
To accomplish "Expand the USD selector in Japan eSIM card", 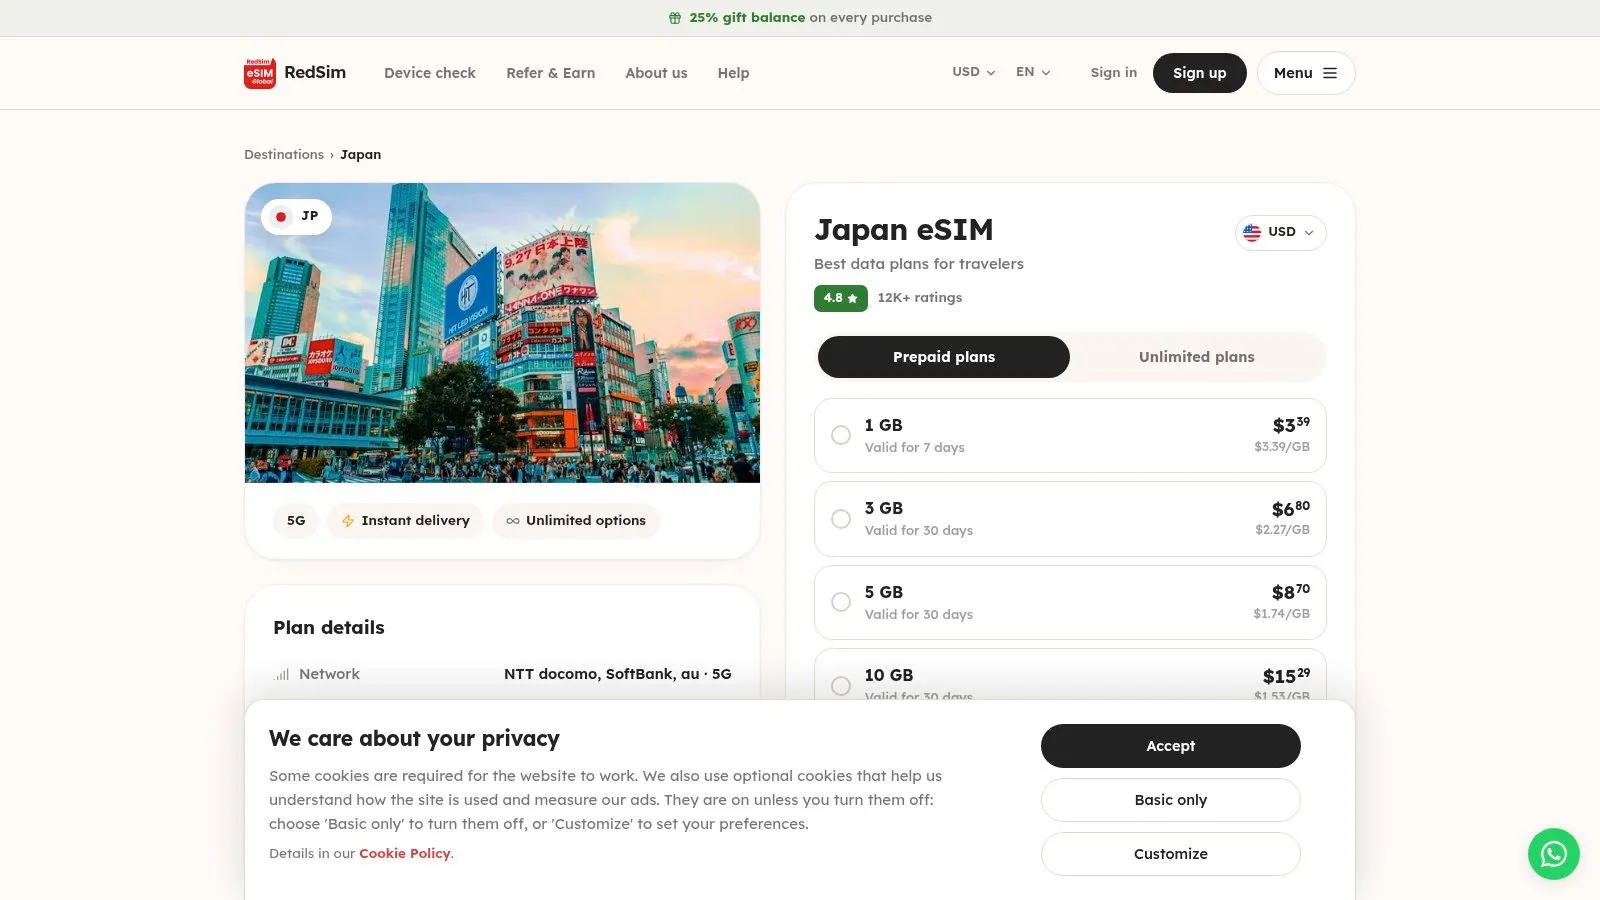I will pyautogui.click(x=1280, y=232).
